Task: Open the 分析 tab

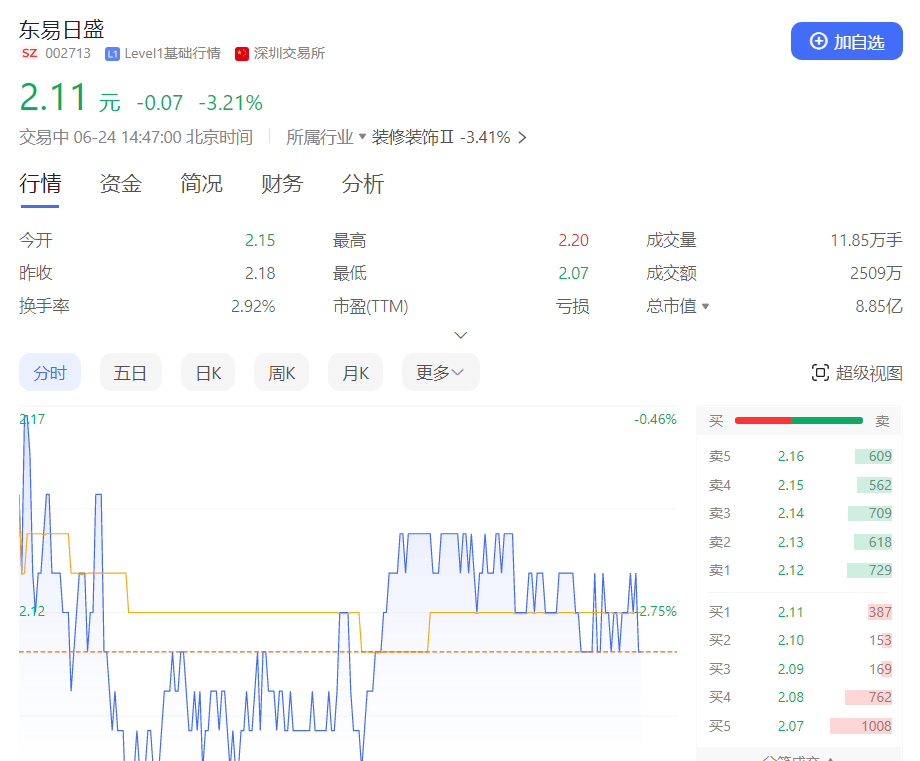Action: point(362,184)
